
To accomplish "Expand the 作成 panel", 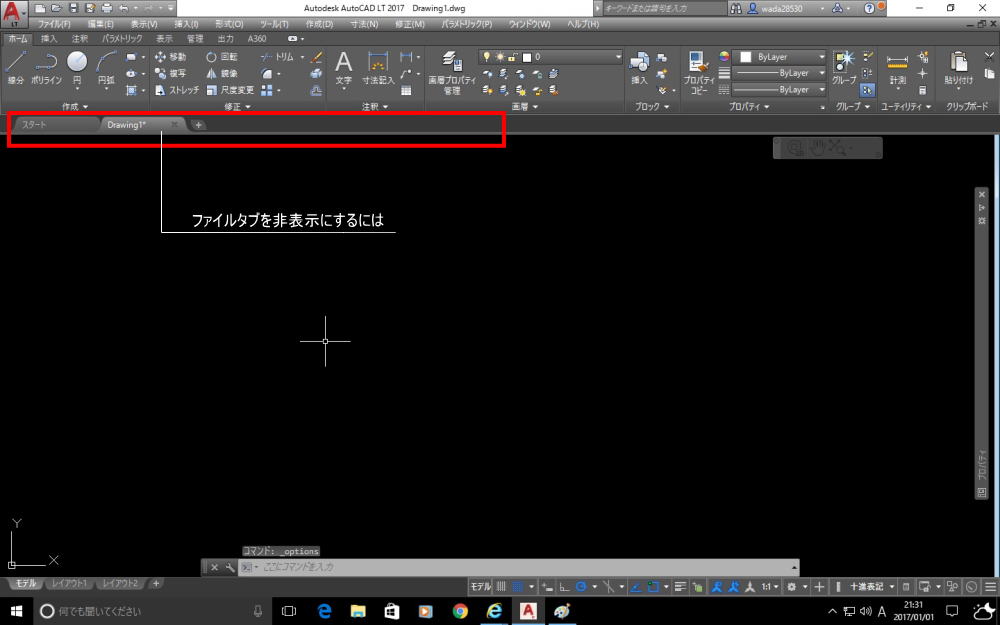I will click(x=75, y=107).
